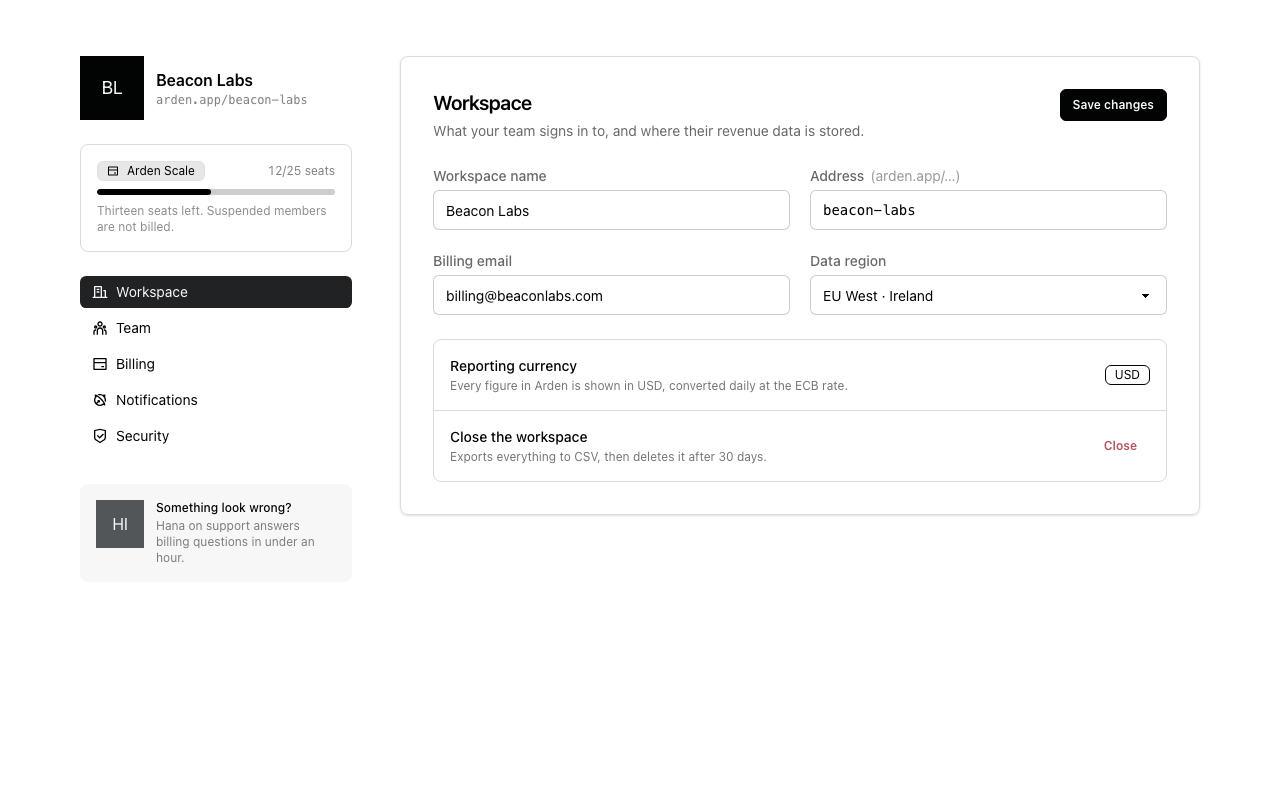Click the ECB rate currency description

click(649, 386)
